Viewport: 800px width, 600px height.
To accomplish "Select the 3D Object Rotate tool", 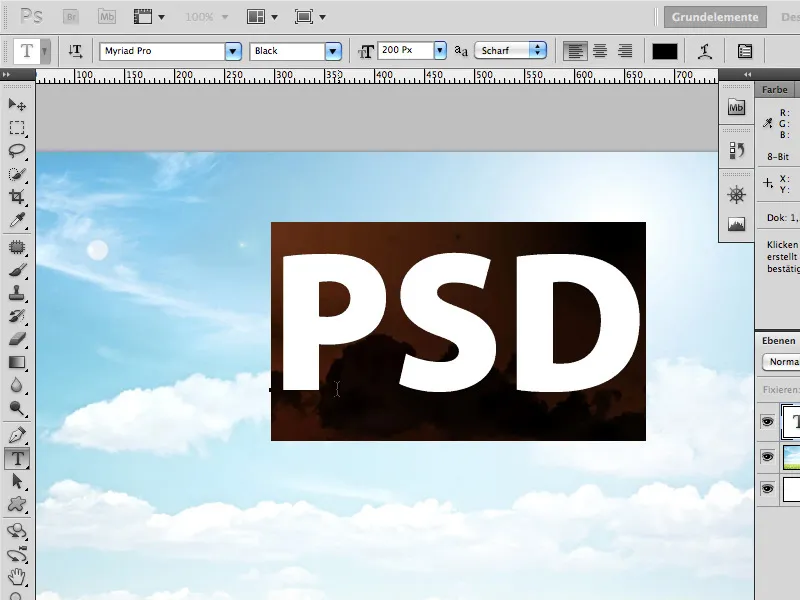I will (17, 531).
